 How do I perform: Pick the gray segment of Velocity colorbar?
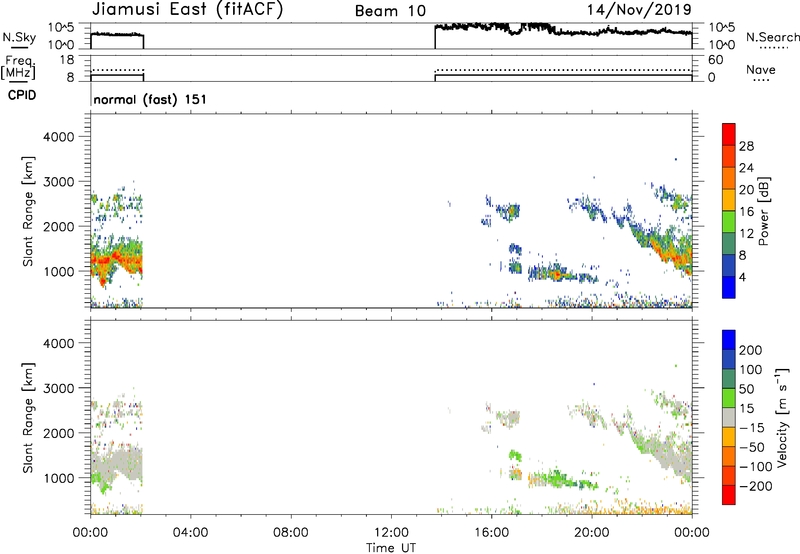729,418
